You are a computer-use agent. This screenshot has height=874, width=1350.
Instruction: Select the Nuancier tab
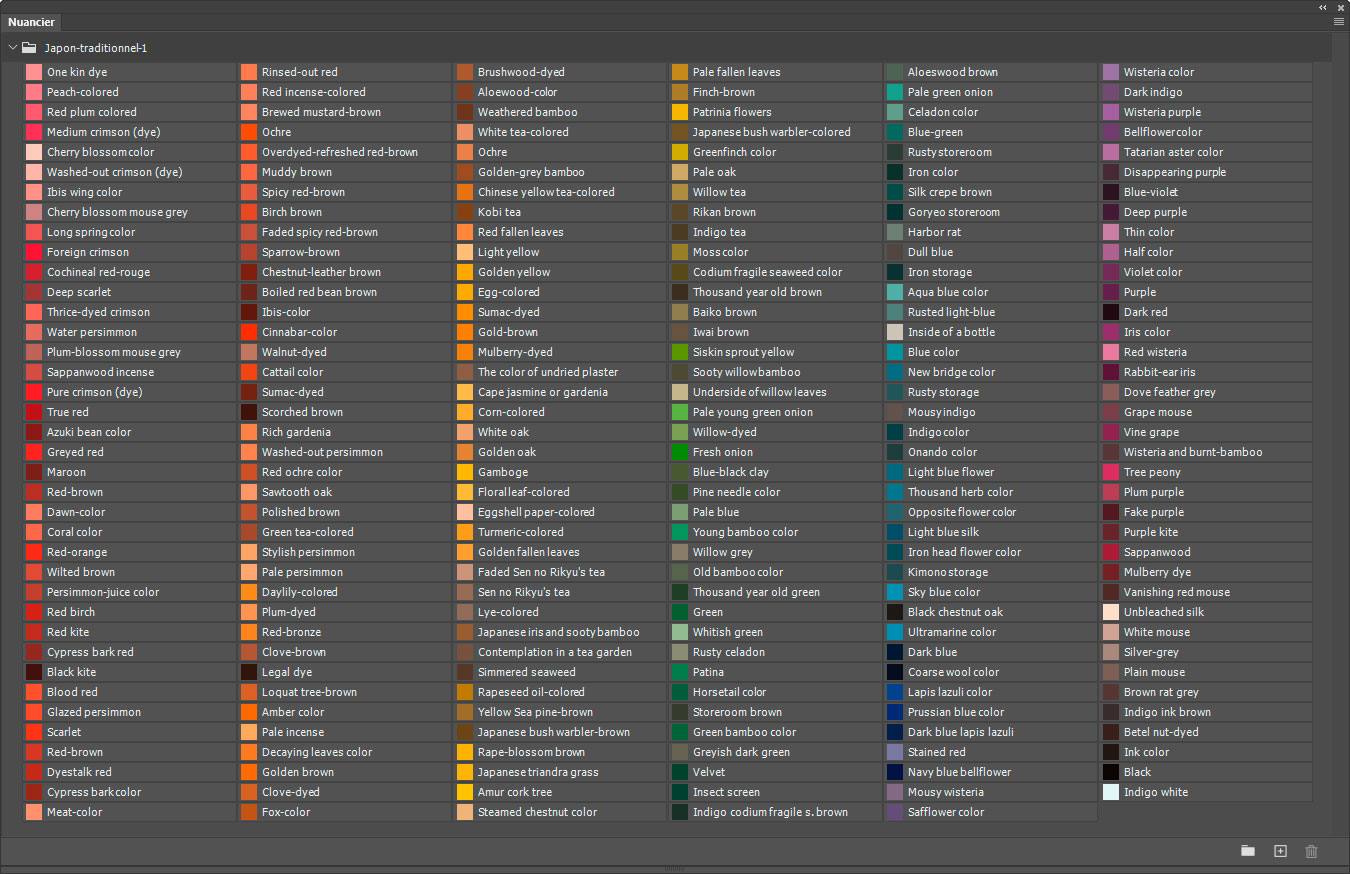click(x=32, y=22)
